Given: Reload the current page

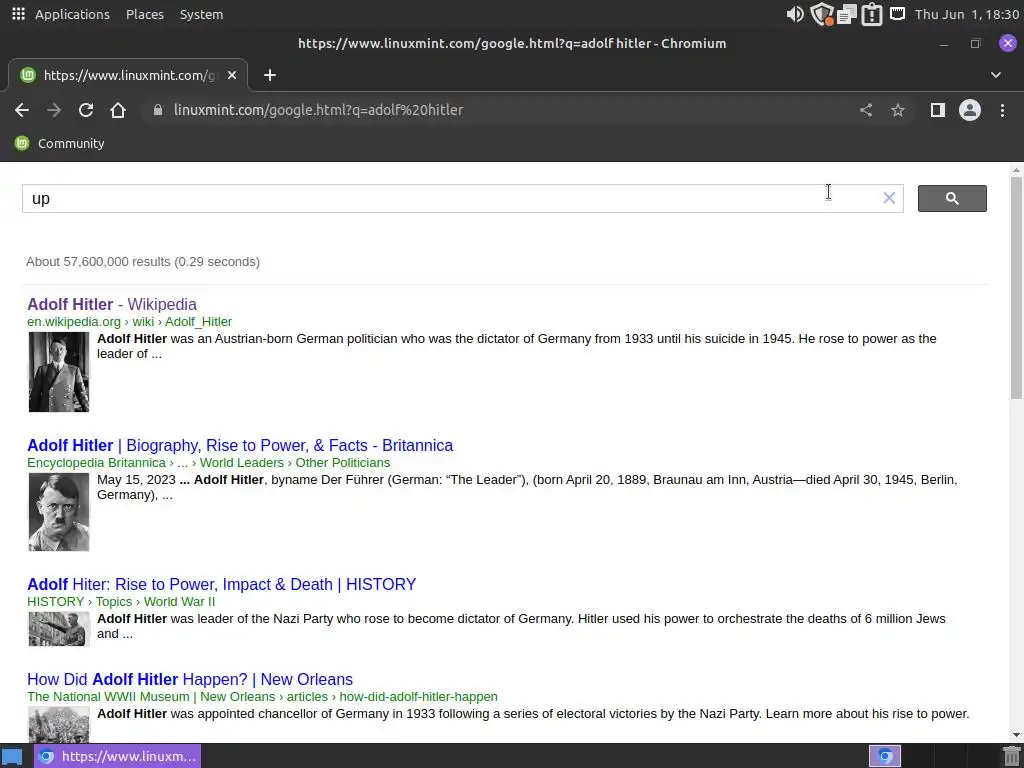Looking at the screenshot, I should (86, 110).
